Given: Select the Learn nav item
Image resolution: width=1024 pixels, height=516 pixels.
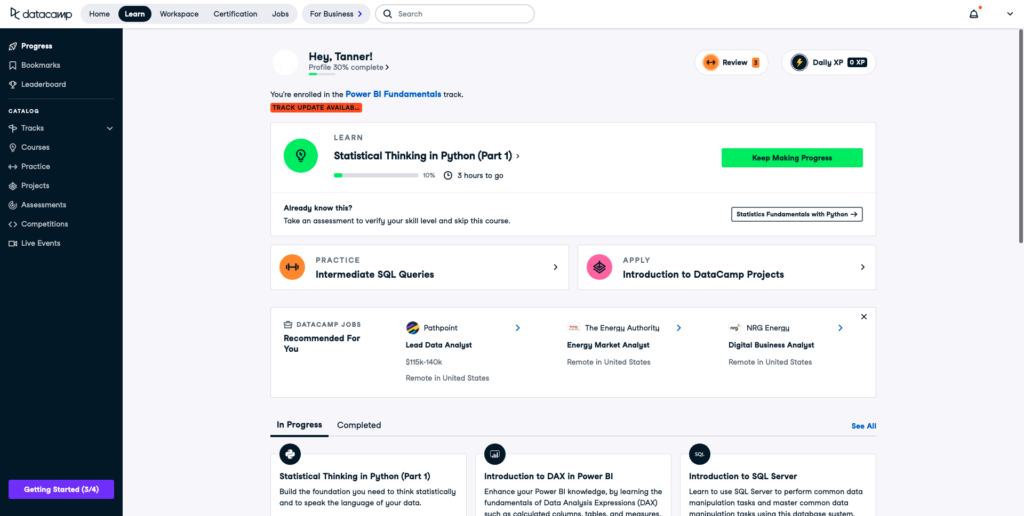Looking at the screenshot, I should tap(135, 14).
